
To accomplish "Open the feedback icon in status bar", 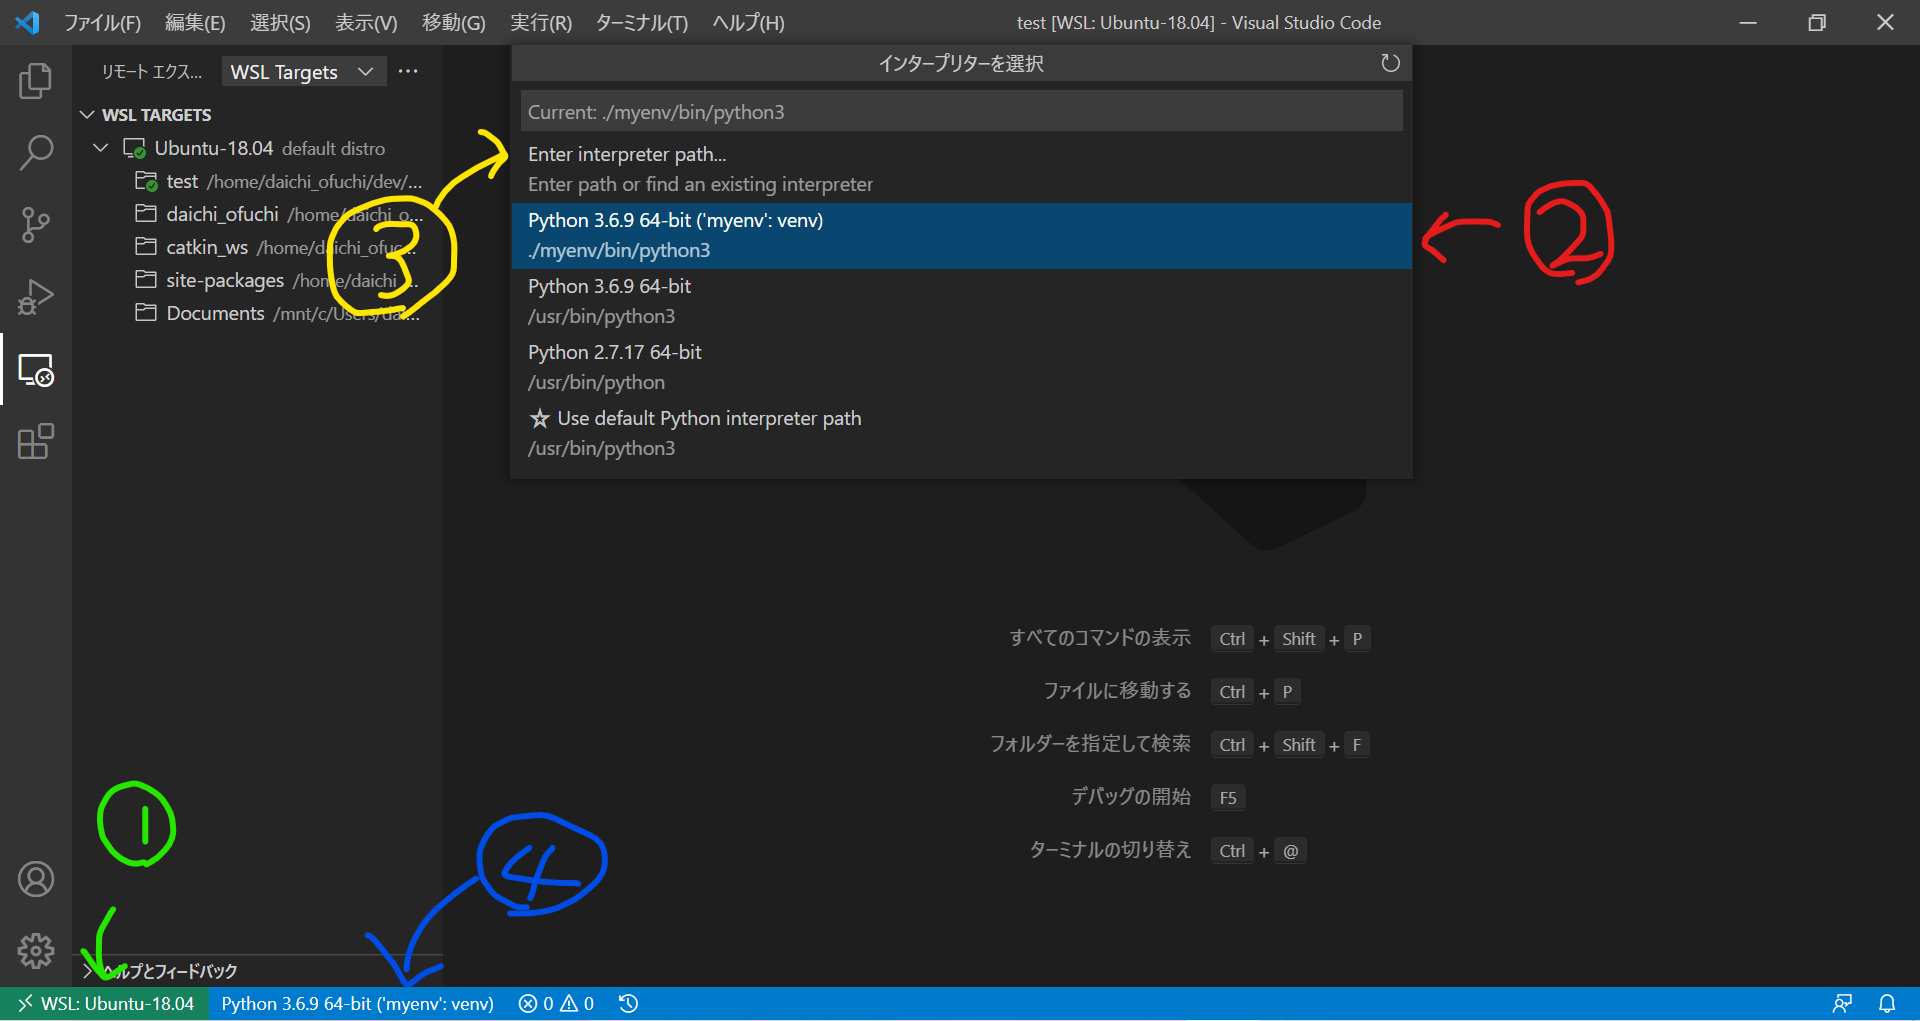I will [x=1842, y=1003].
